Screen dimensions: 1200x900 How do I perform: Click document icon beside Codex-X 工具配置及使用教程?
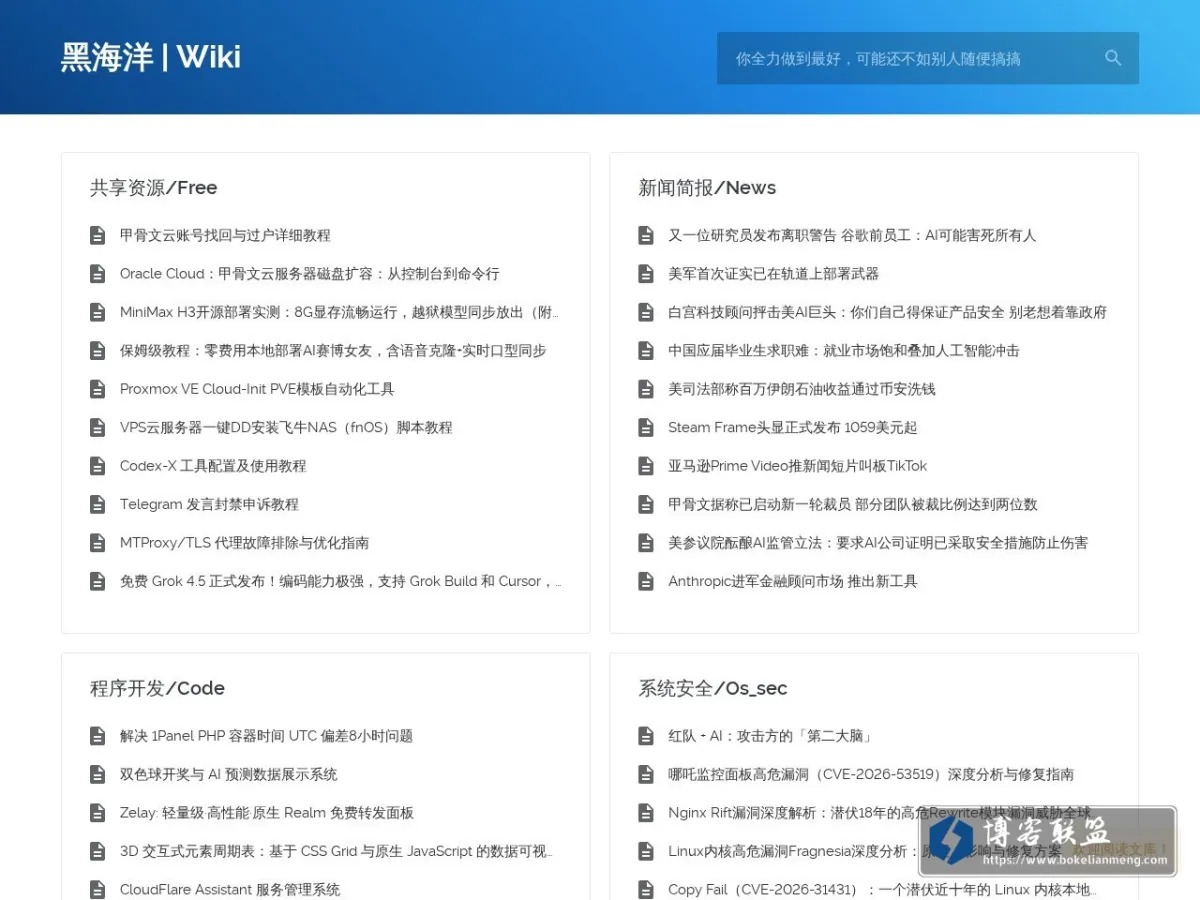pyautogui.click(x=98, y=466)
